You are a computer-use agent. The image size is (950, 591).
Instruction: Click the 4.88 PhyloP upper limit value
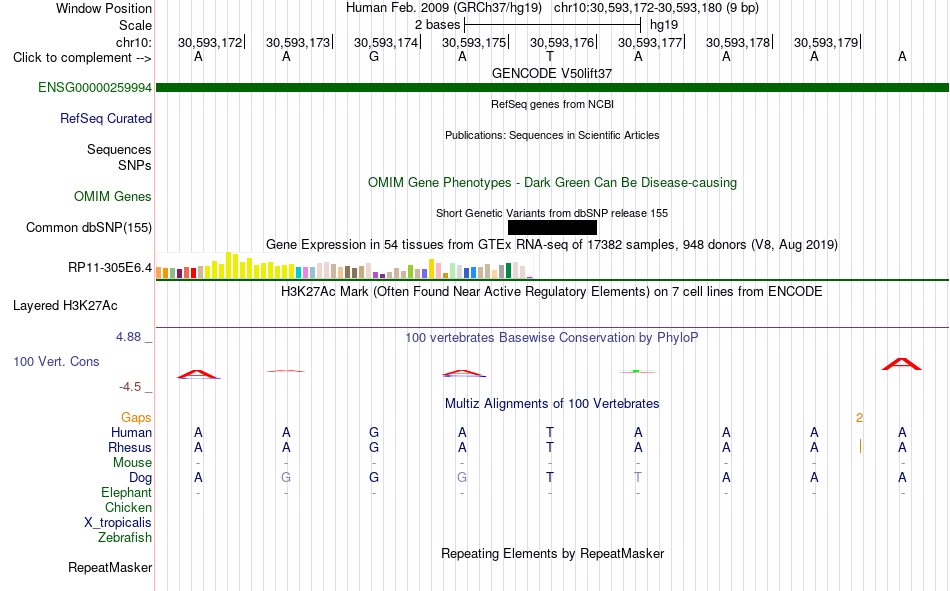(x=128, y=337)
